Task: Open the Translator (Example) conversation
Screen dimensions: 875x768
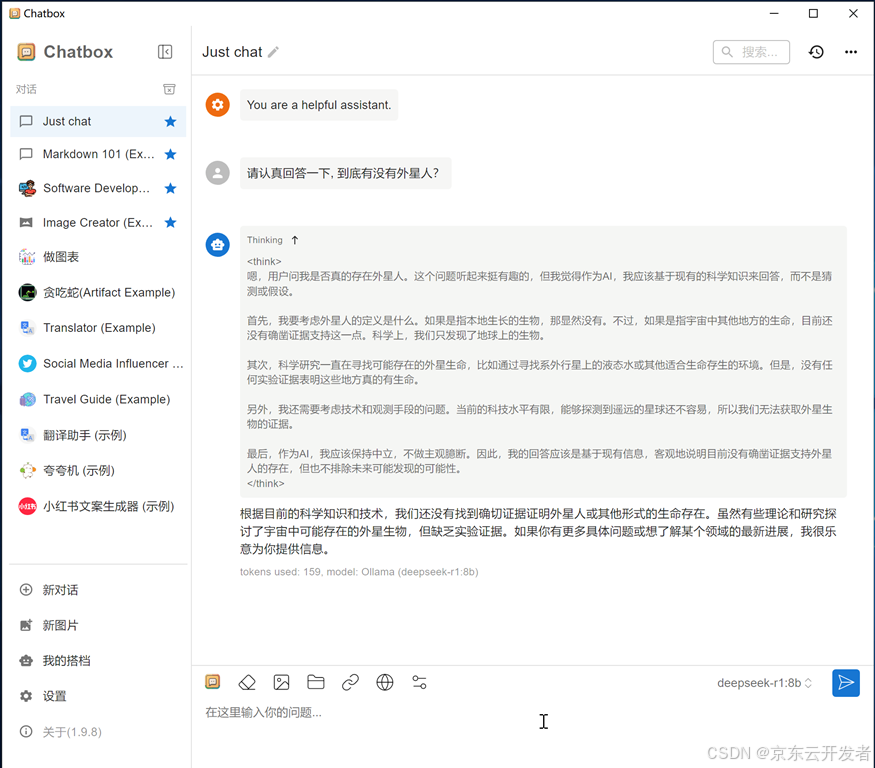Action: click(x=98, y=328)
